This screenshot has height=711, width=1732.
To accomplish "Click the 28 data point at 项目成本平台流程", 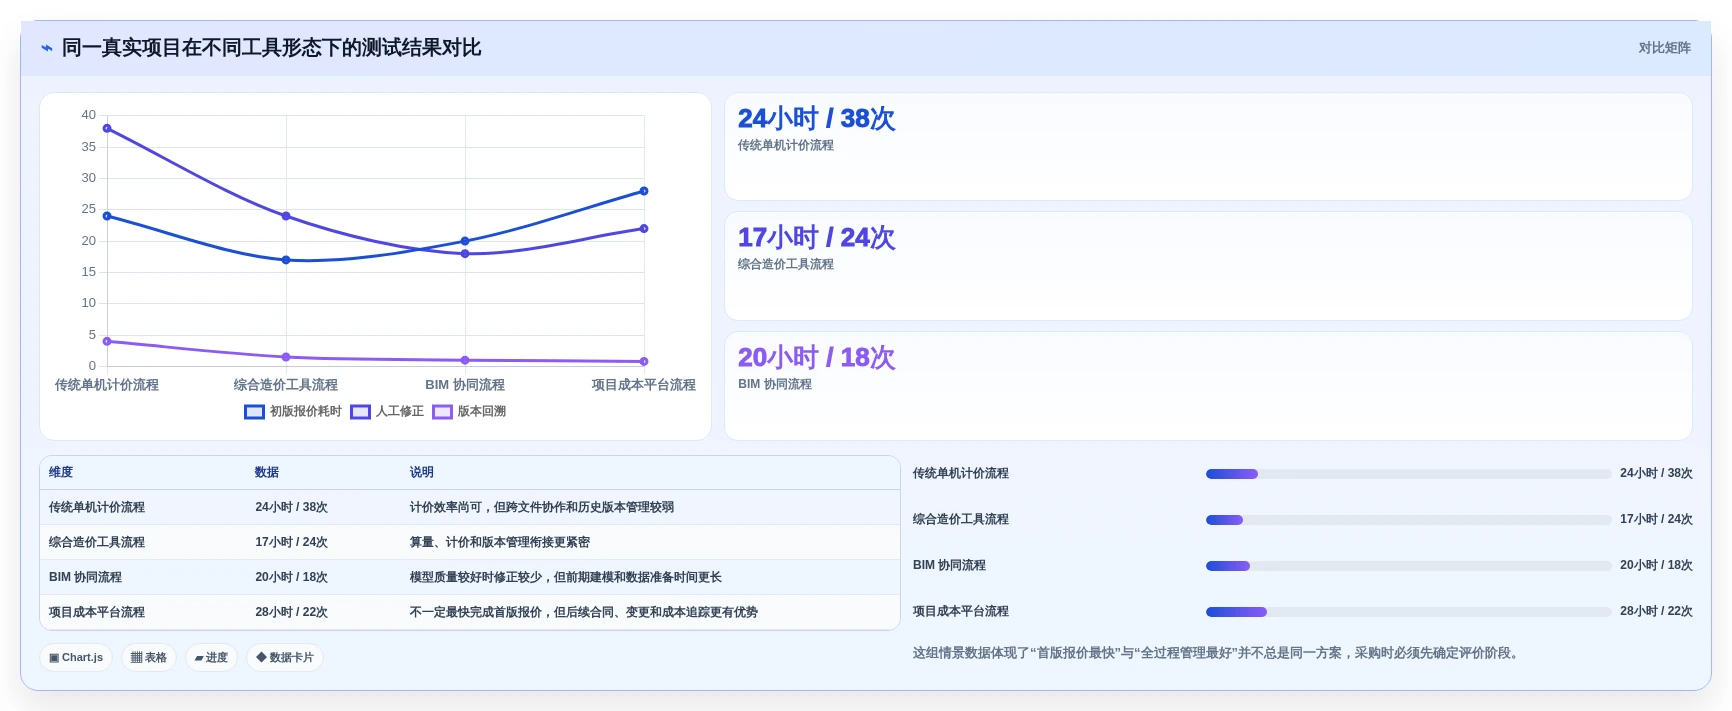I will coord(644,191).
